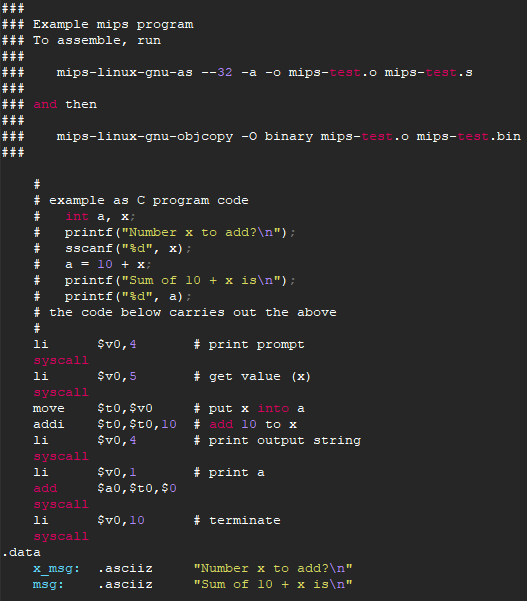Click the '.asciiz' directive on x_msg line

125,568
